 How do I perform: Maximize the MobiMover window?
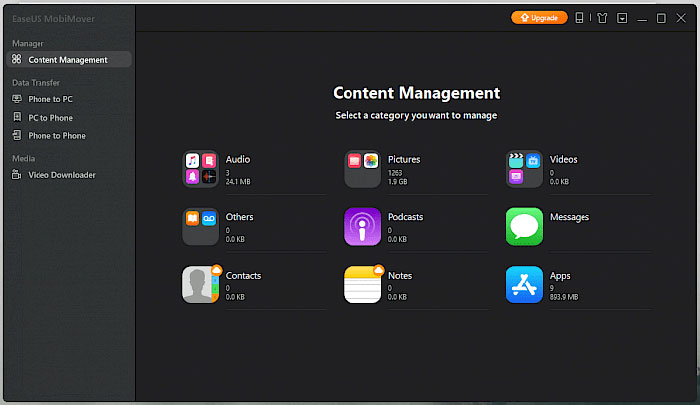point(661,18)
